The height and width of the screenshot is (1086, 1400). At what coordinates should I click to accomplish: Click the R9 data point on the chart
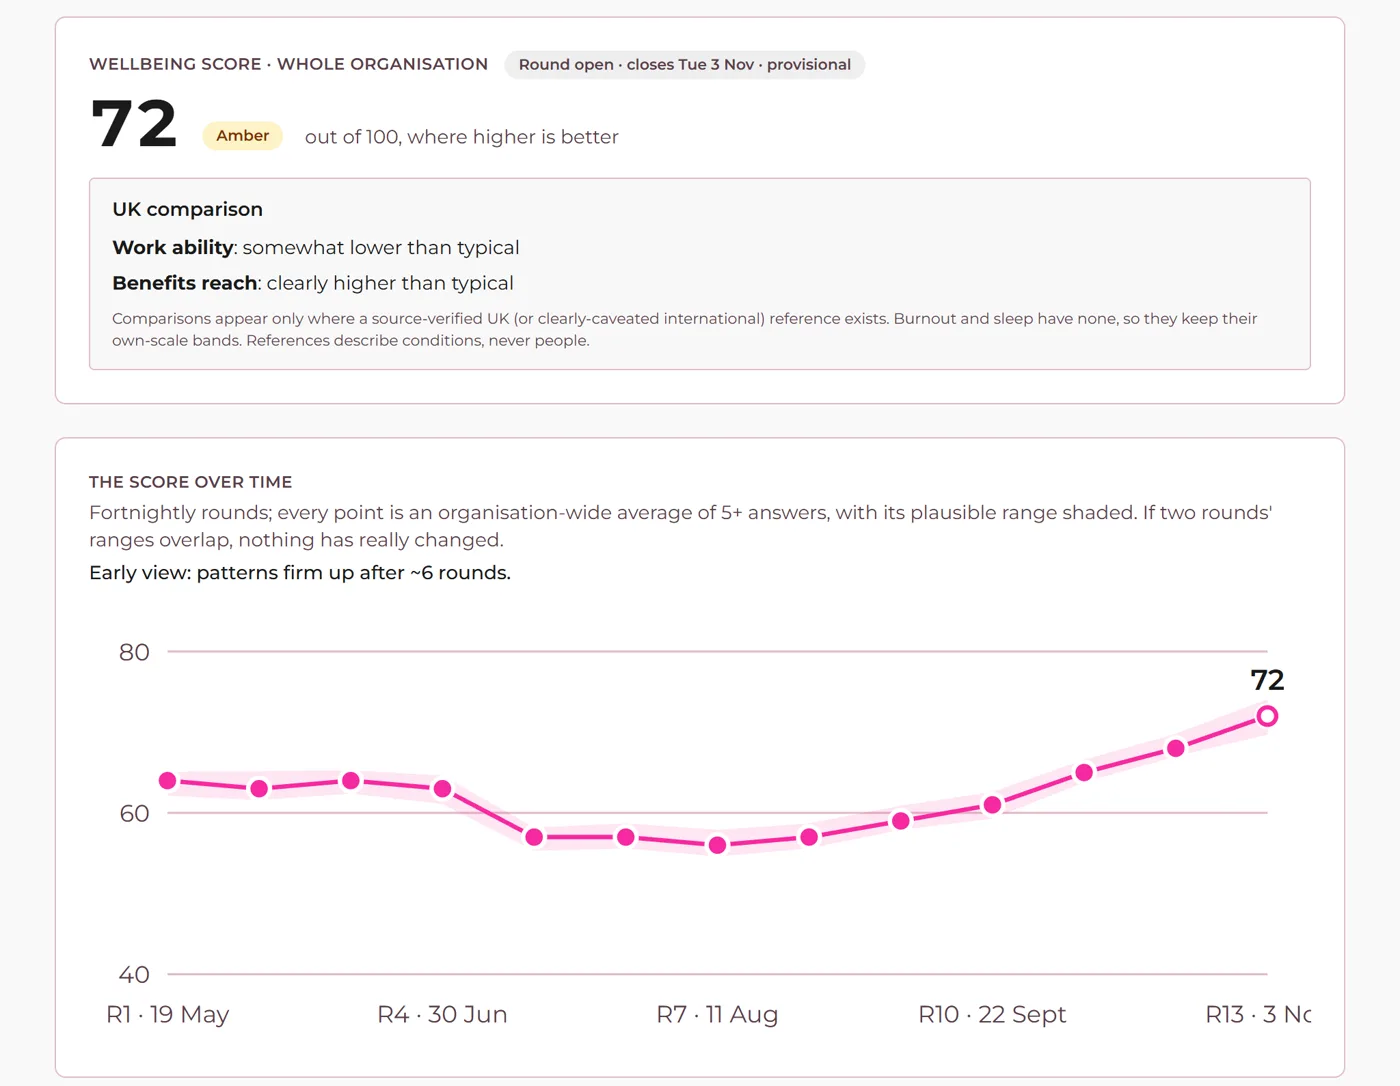pyautogui.click(x=901, y=821)
